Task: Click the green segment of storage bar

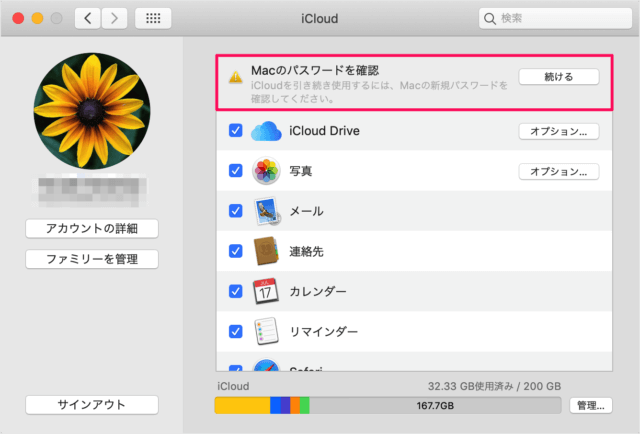Action: click(x=304, y=405)
